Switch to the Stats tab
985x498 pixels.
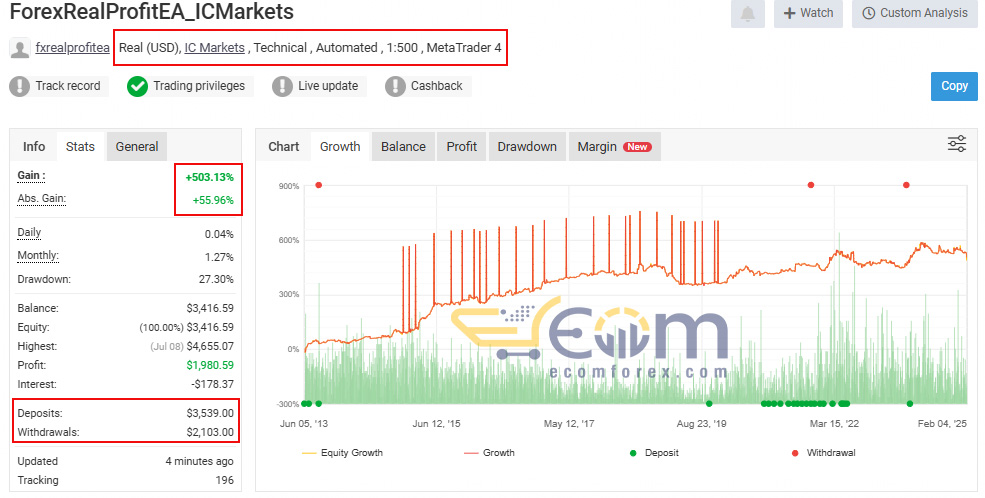point(80,146)
